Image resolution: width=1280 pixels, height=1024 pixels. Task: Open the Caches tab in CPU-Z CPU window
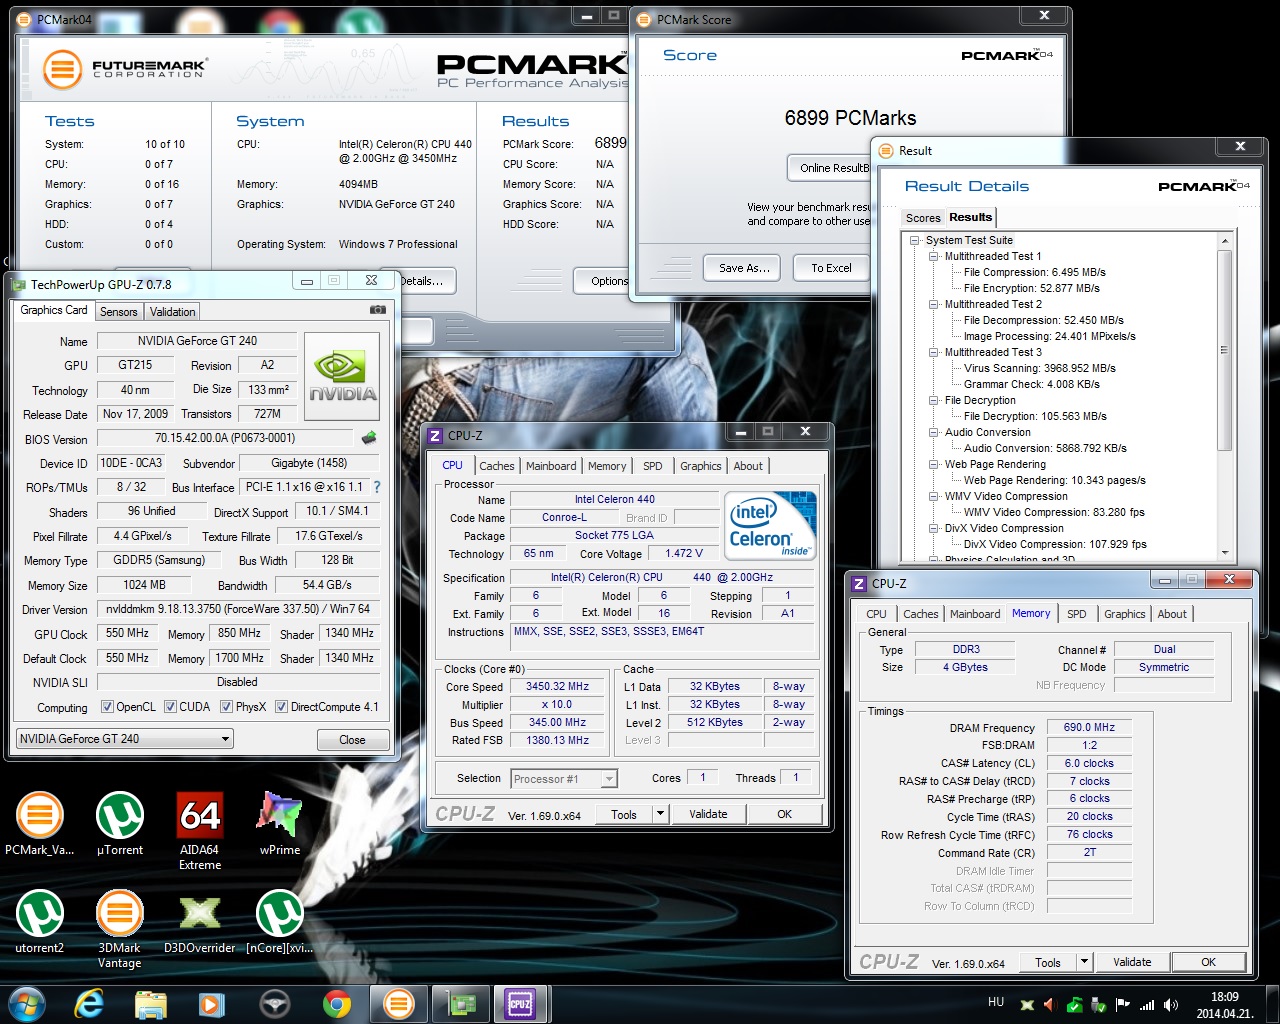(x=496, y=466)
